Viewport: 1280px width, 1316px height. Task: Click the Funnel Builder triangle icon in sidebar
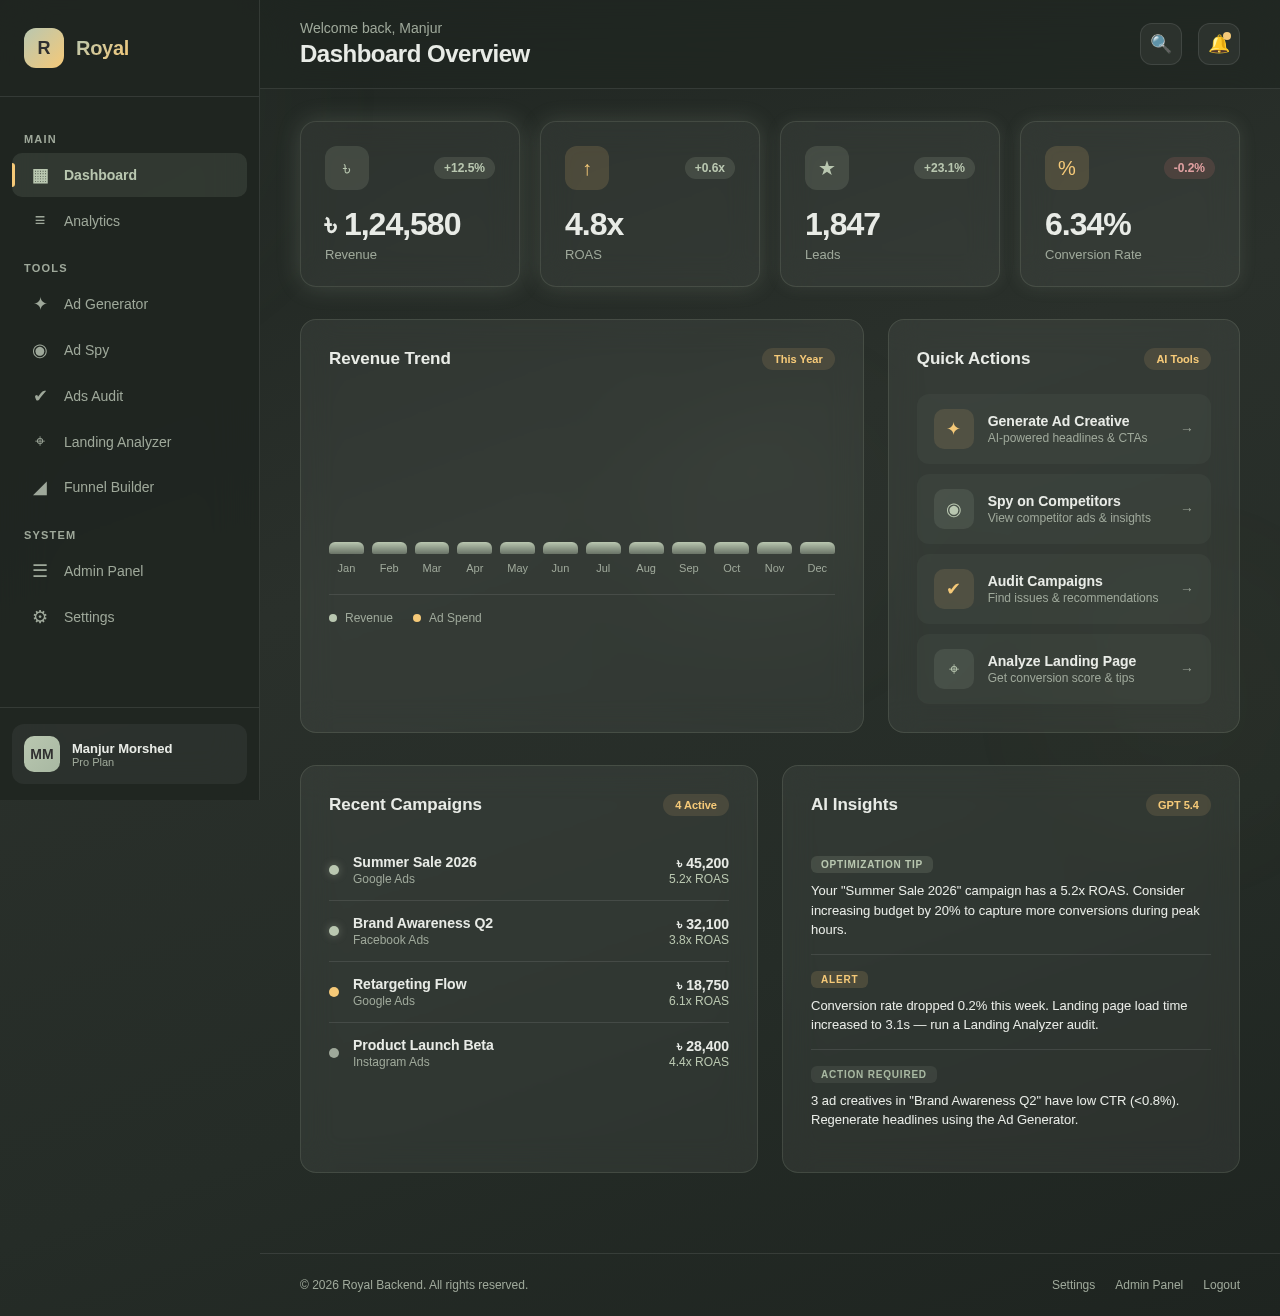[40, 487]
